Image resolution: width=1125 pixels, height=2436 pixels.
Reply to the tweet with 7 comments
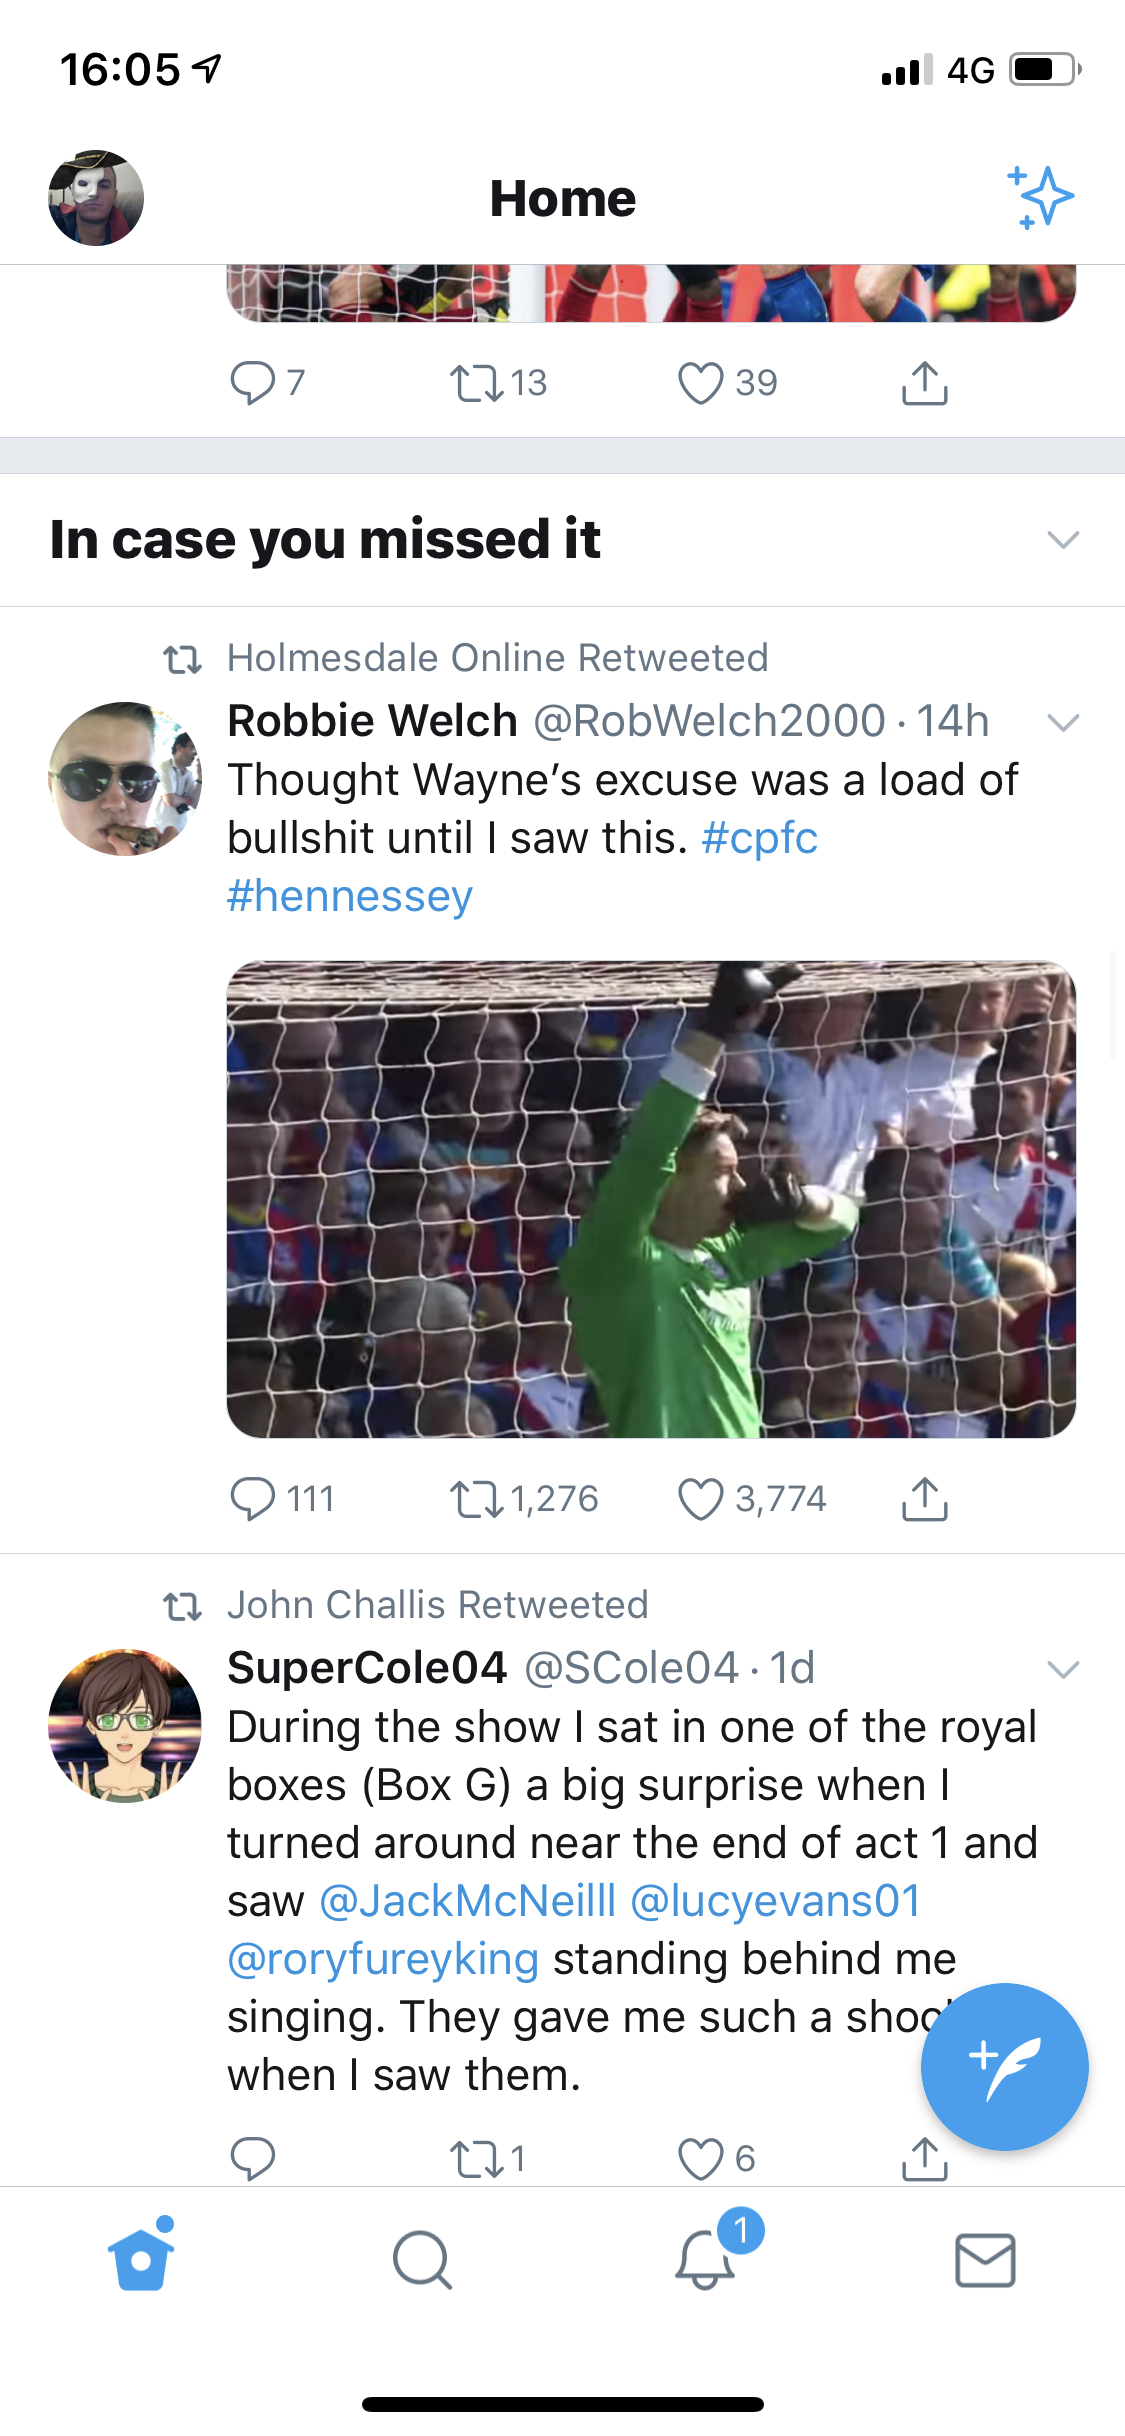[x=252, y=382]
